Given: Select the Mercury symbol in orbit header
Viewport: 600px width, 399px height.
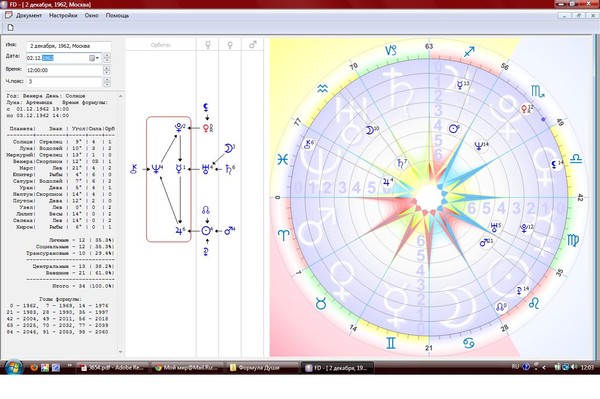Looking at the screenshot, I should [208, 45].
